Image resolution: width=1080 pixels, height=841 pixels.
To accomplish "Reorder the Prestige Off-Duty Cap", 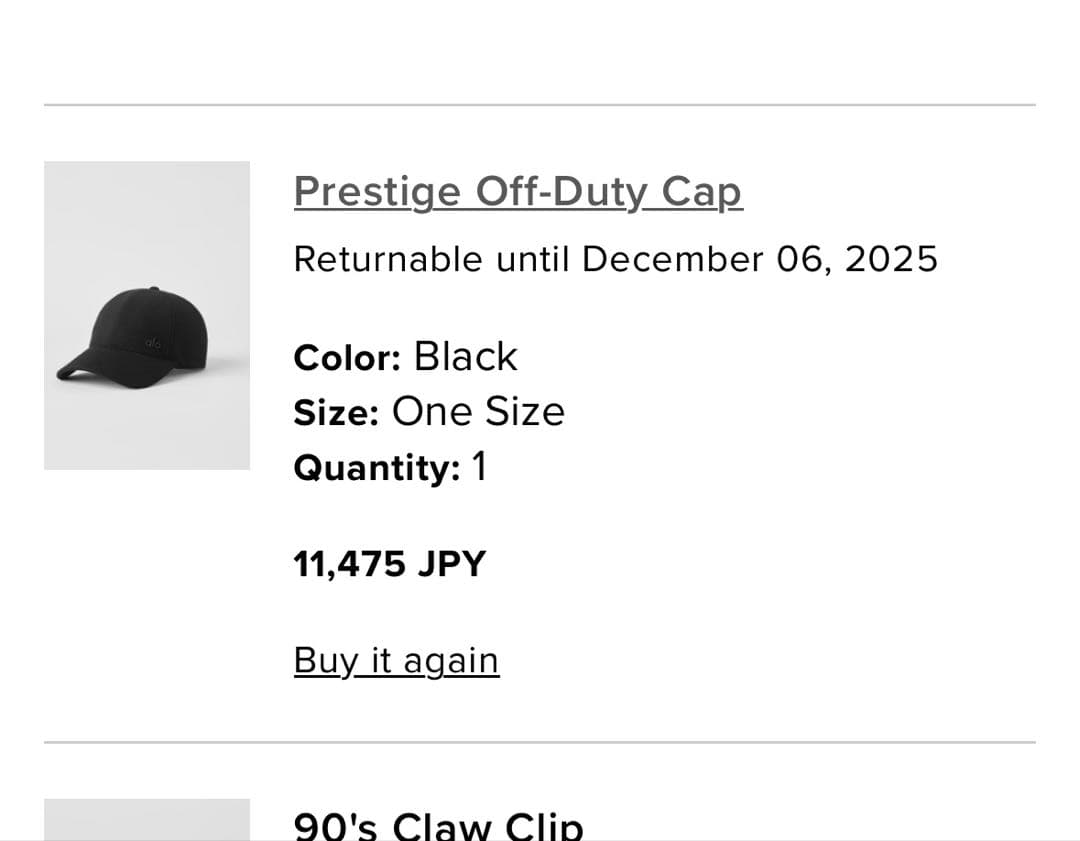I will point(395,660).
